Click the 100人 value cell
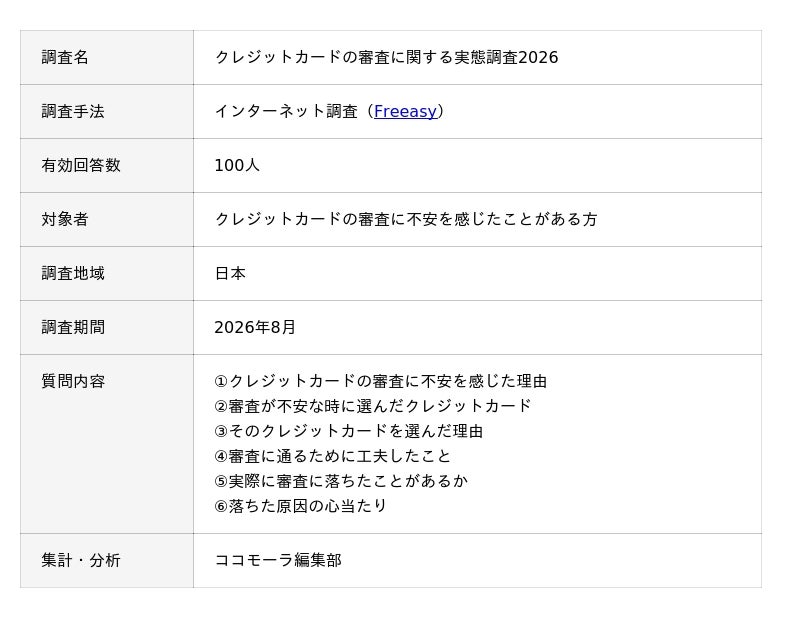This screenshot has height=618, width=800. [x=478, y=165]
